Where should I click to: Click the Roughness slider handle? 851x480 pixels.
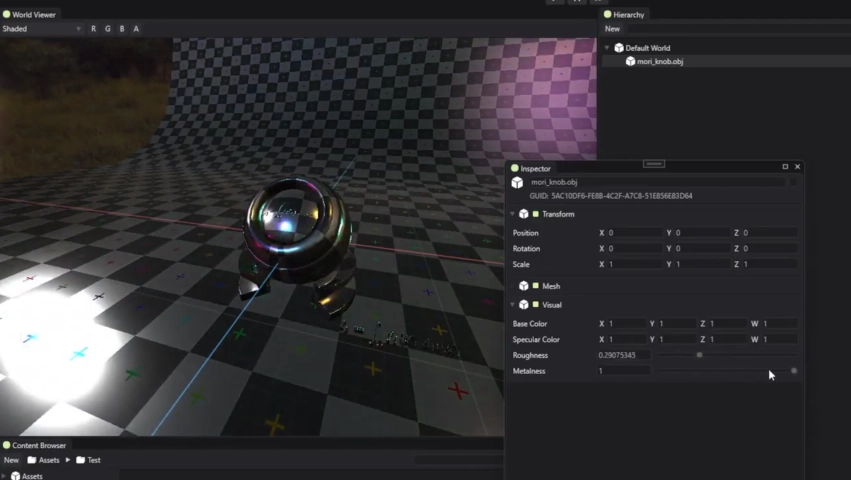click(x=699, y=355)
